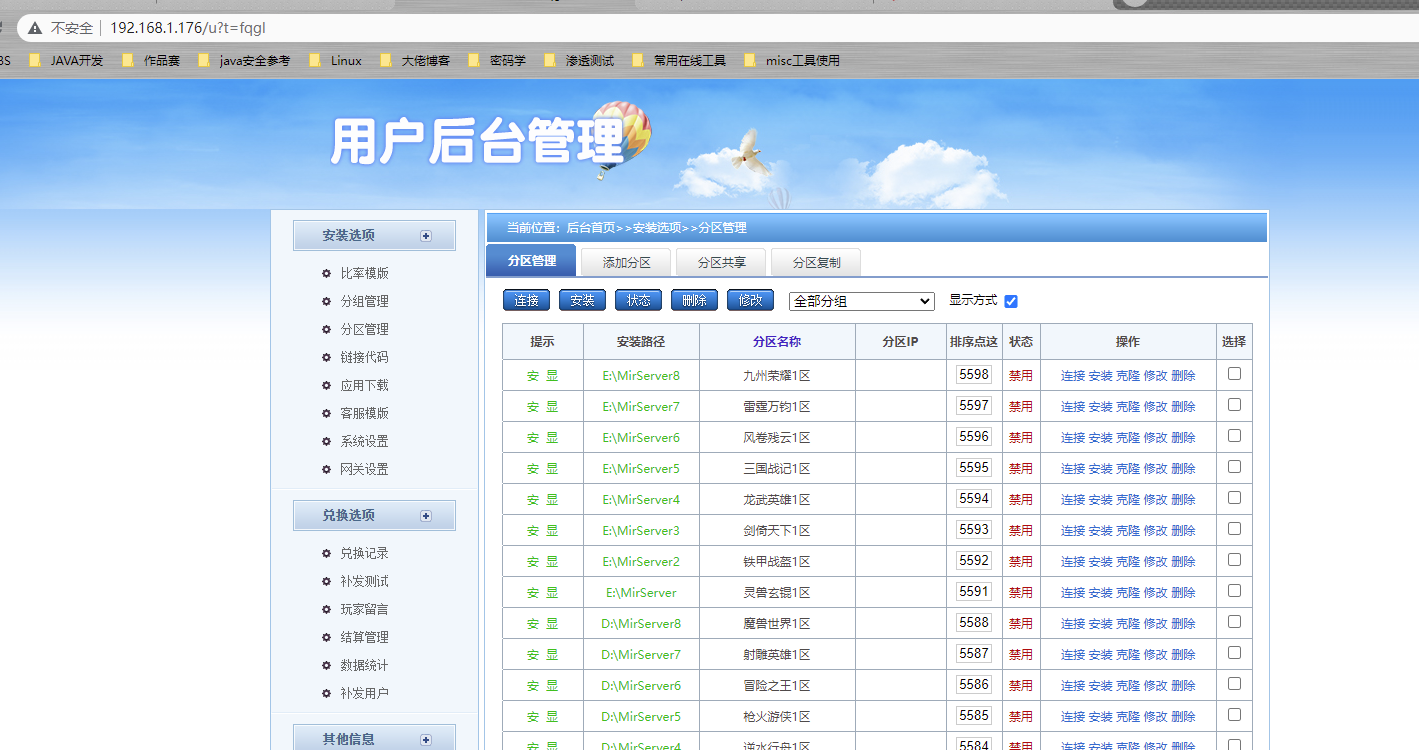This screenshot has height=750, width=1419.
Task: Sort by the 分区名称 column header
Action: click(x=777, y=342)
